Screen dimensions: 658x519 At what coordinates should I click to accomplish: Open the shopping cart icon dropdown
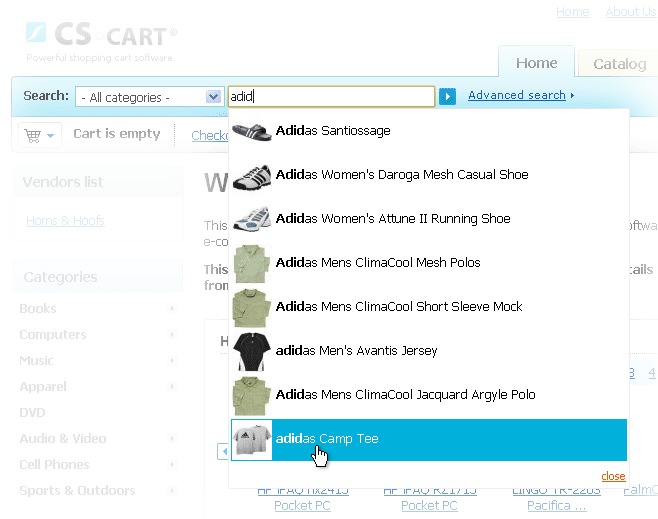tap(39, 136)
